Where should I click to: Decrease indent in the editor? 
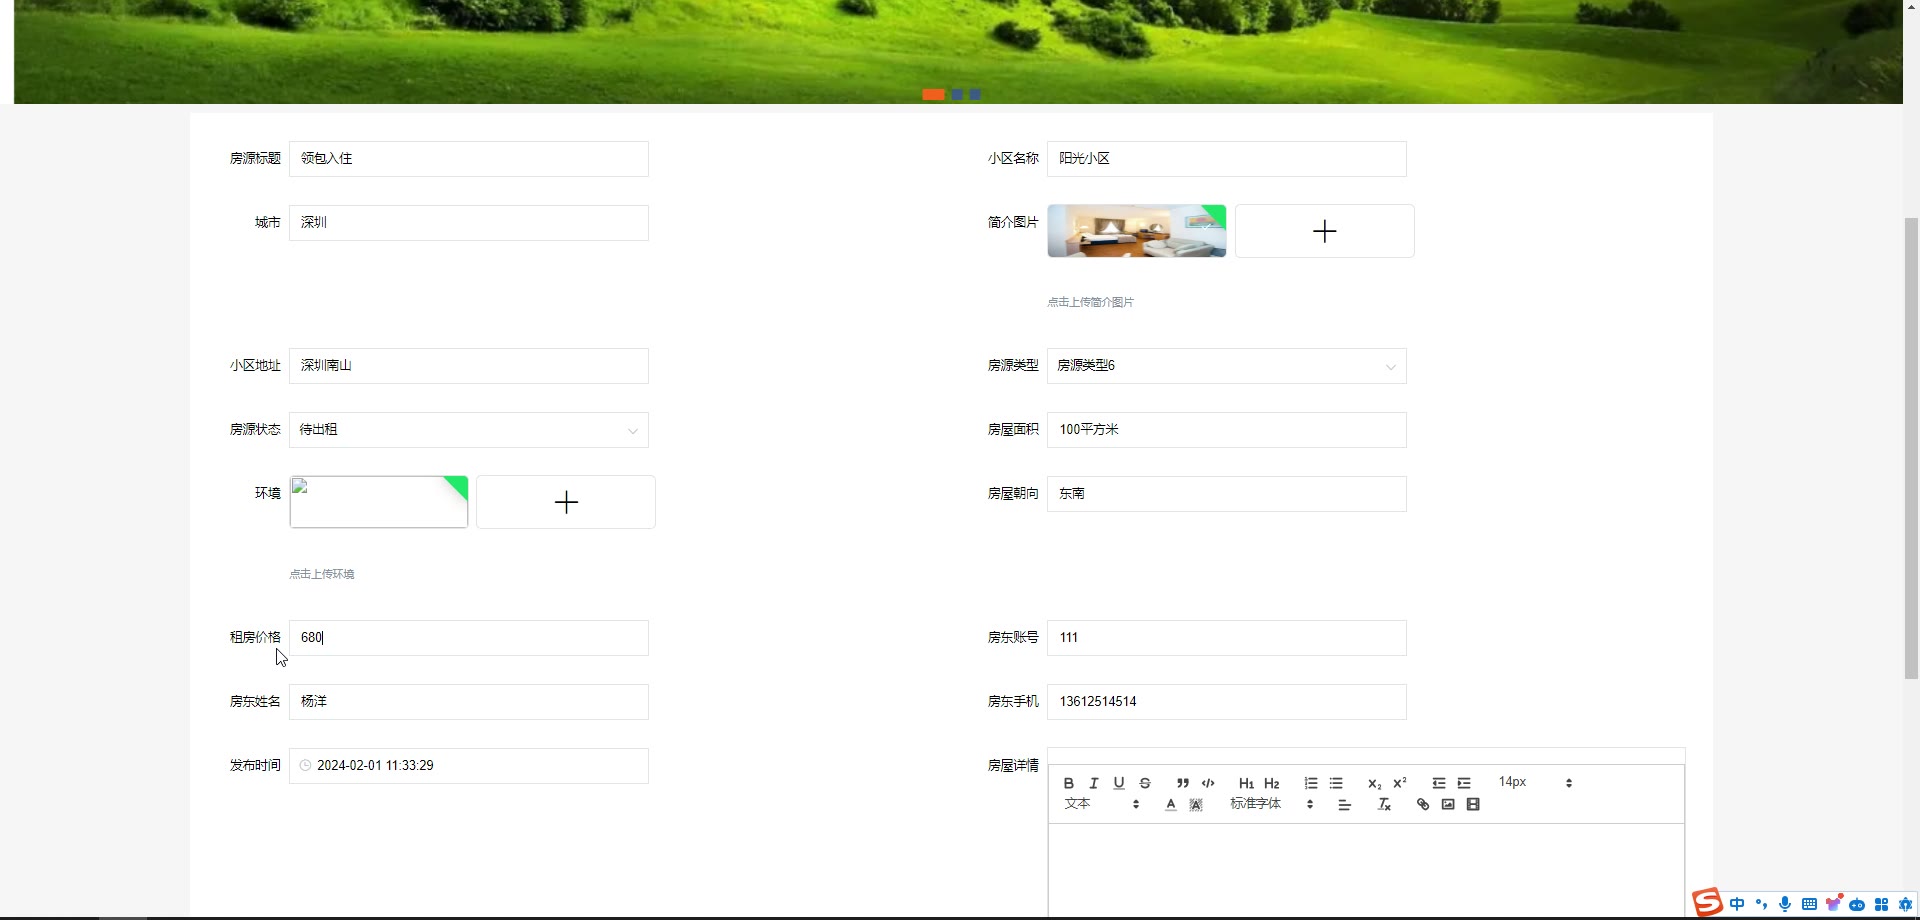pos(1439,783)
